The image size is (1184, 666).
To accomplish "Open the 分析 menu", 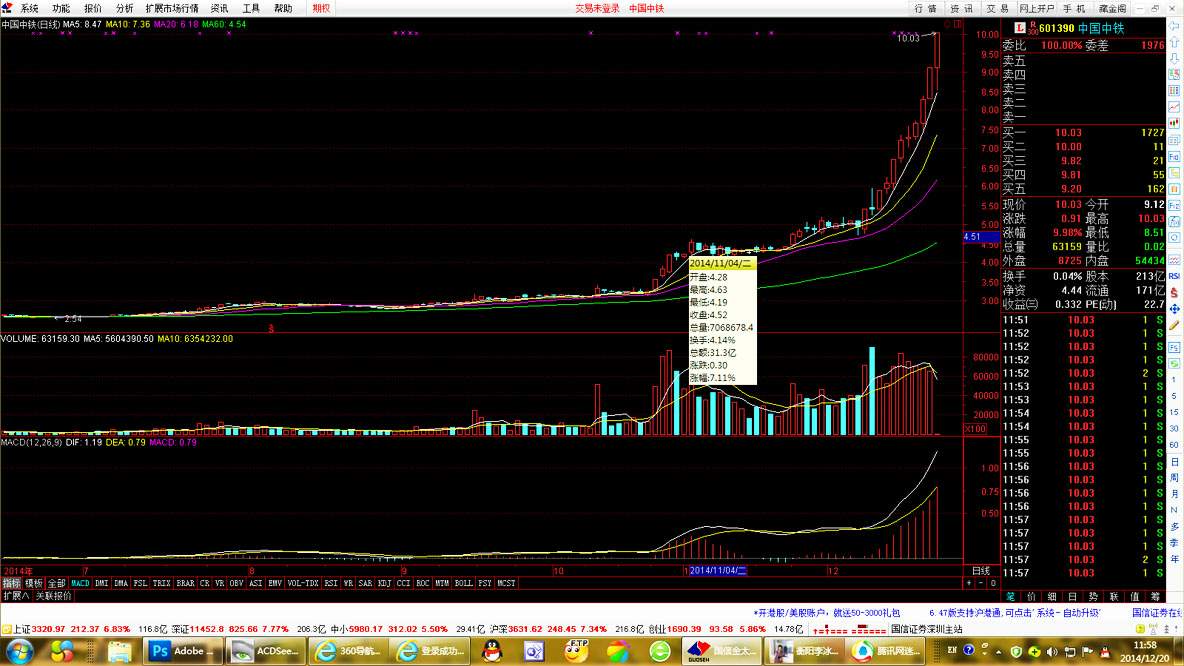I will pos(125,8).
